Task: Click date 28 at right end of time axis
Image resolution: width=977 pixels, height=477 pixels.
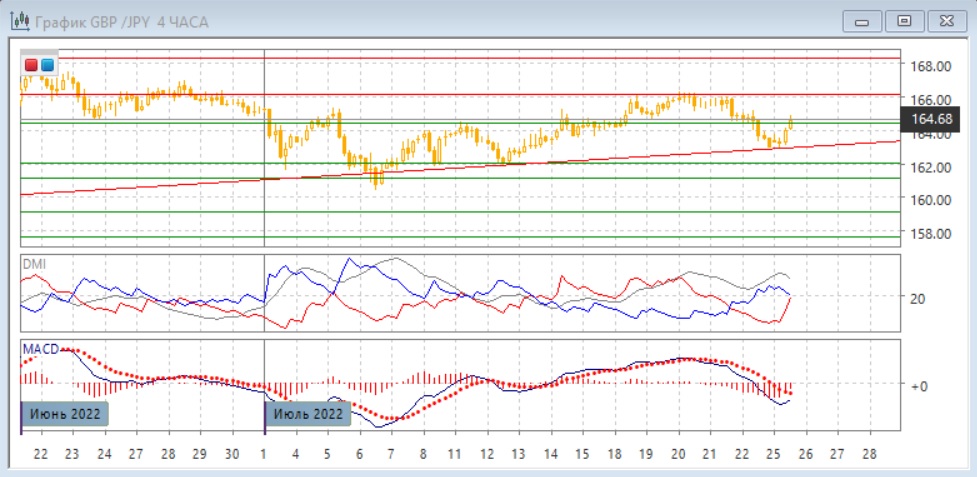Action: pyautogui.click(x=870, y=453)
